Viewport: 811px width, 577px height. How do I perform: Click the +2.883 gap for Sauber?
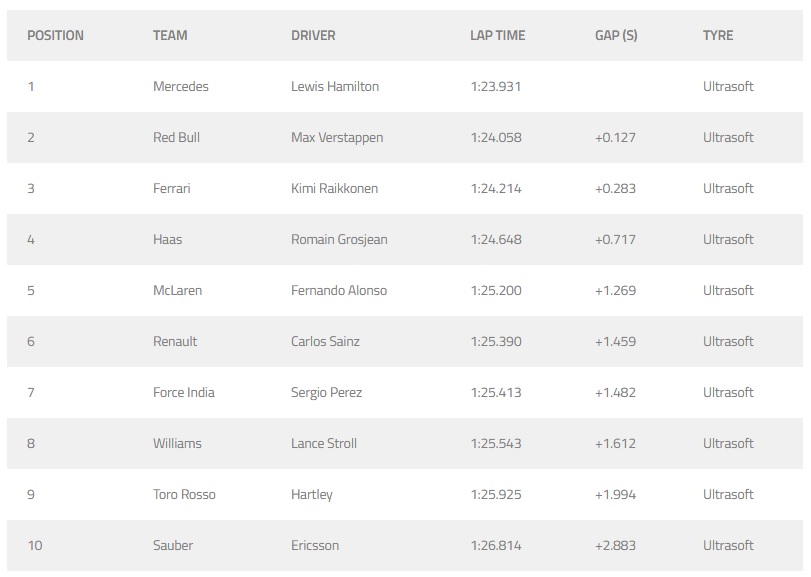615,545
